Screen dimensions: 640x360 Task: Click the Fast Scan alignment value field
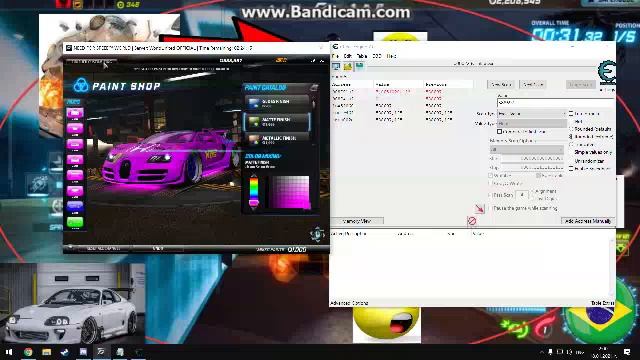coord(522,196)
